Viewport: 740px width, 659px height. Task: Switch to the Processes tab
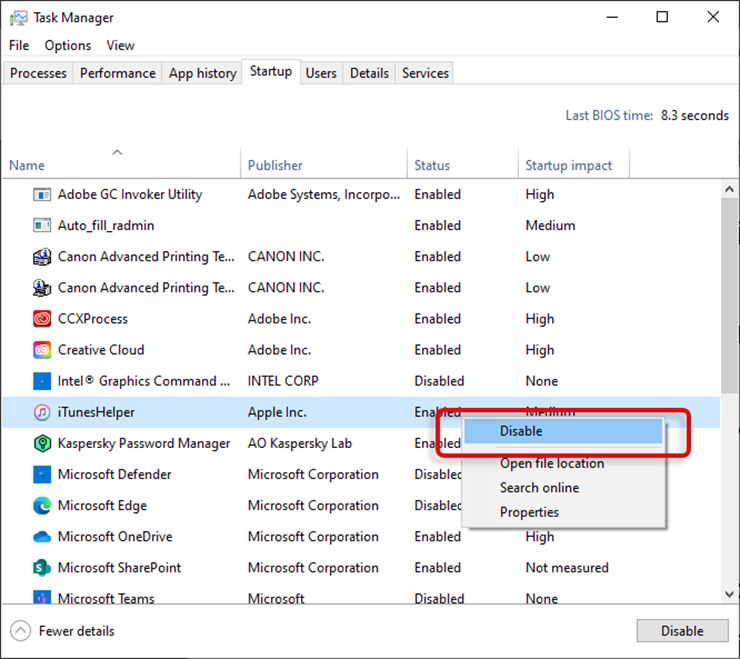38,73
